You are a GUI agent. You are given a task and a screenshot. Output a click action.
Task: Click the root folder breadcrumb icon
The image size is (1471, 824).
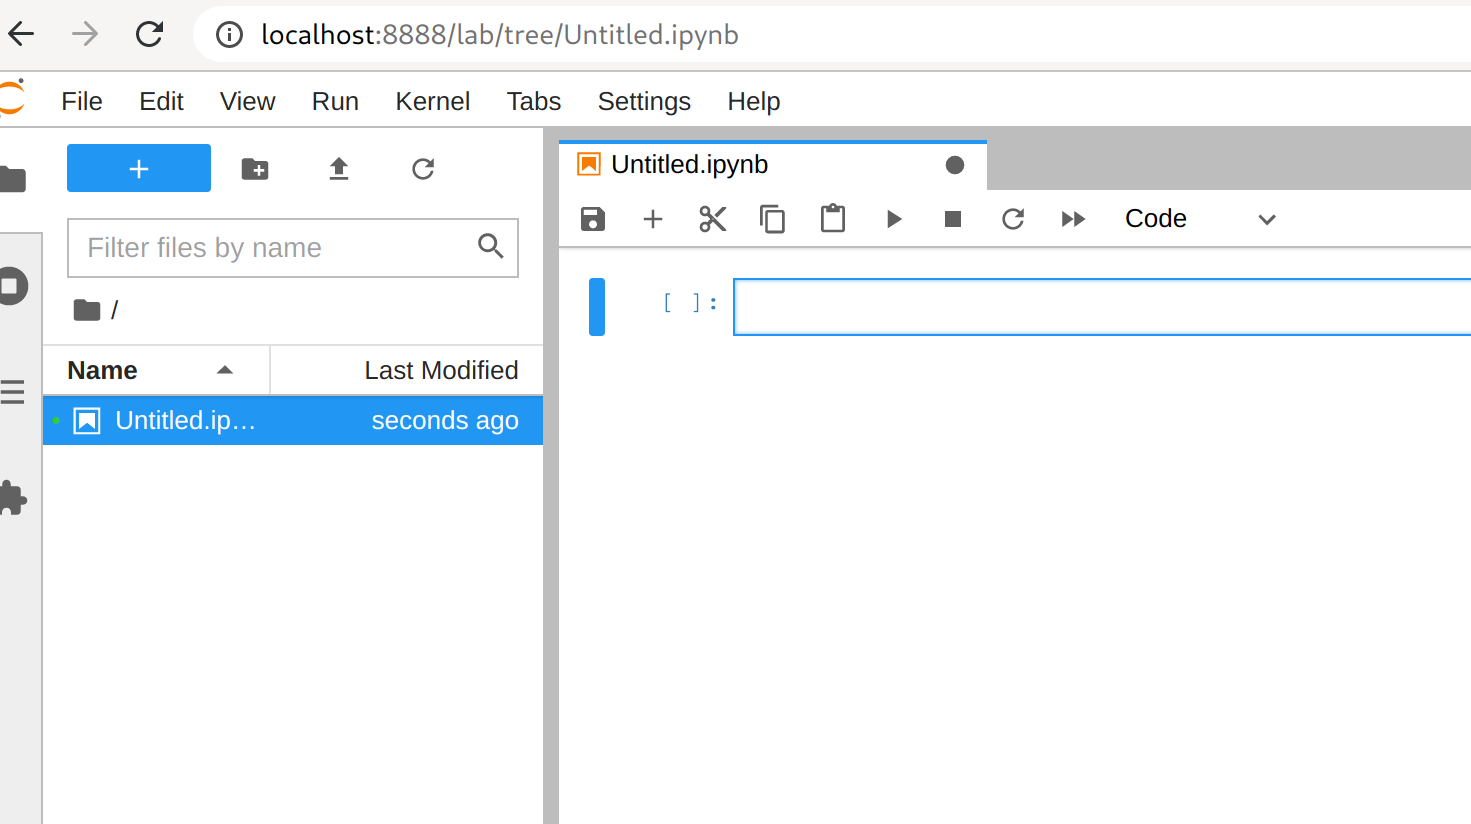(x=87, y=310)
